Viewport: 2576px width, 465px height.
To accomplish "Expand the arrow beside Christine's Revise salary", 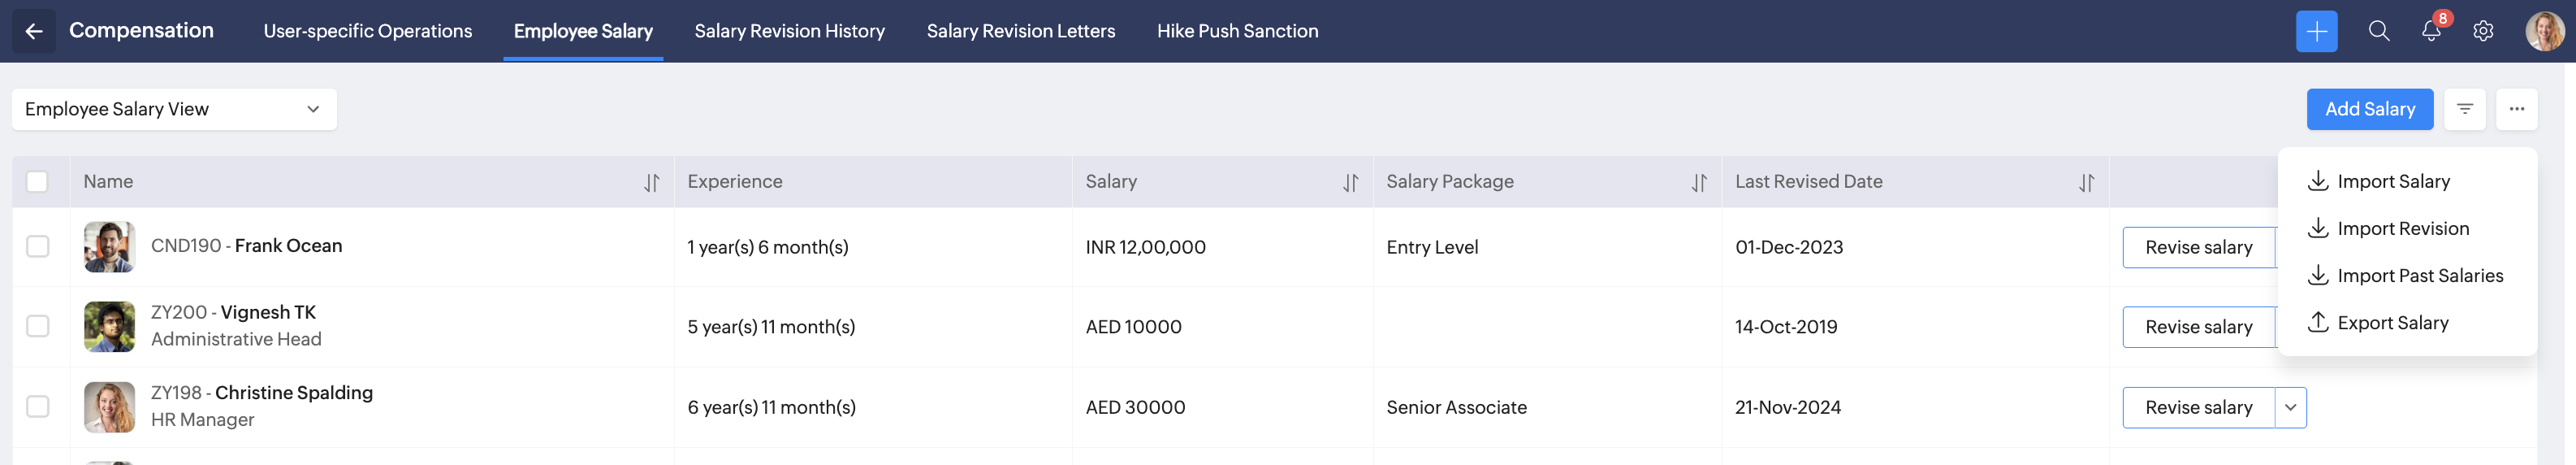I will [2290, 407].
